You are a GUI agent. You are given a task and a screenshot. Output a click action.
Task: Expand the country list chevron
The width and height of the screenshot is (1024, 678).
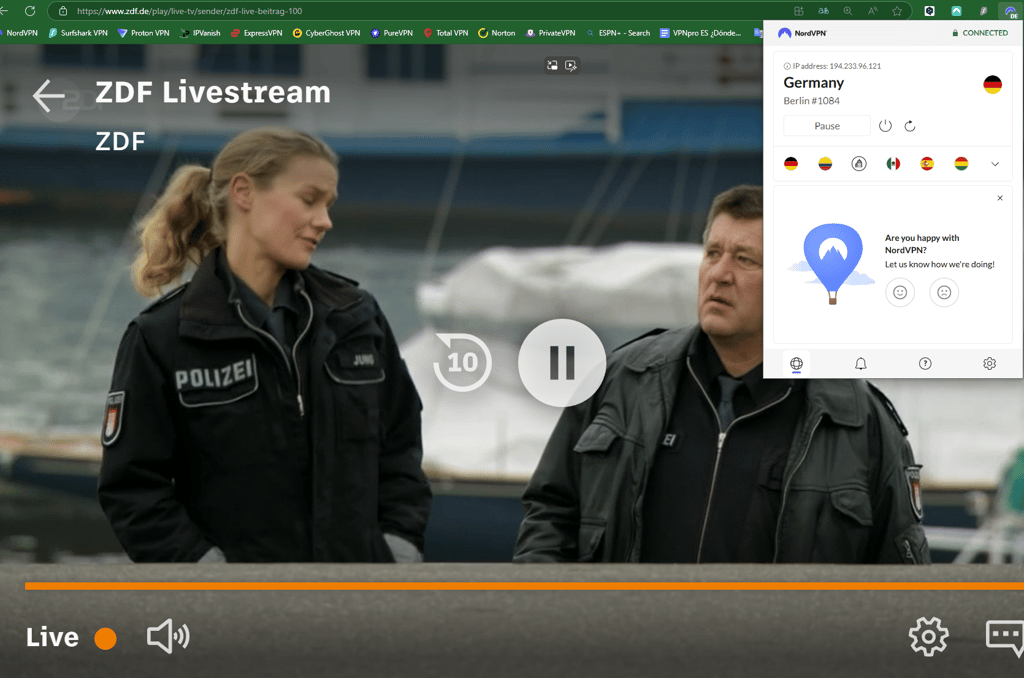pyautogui.click(x=995, y=164)
